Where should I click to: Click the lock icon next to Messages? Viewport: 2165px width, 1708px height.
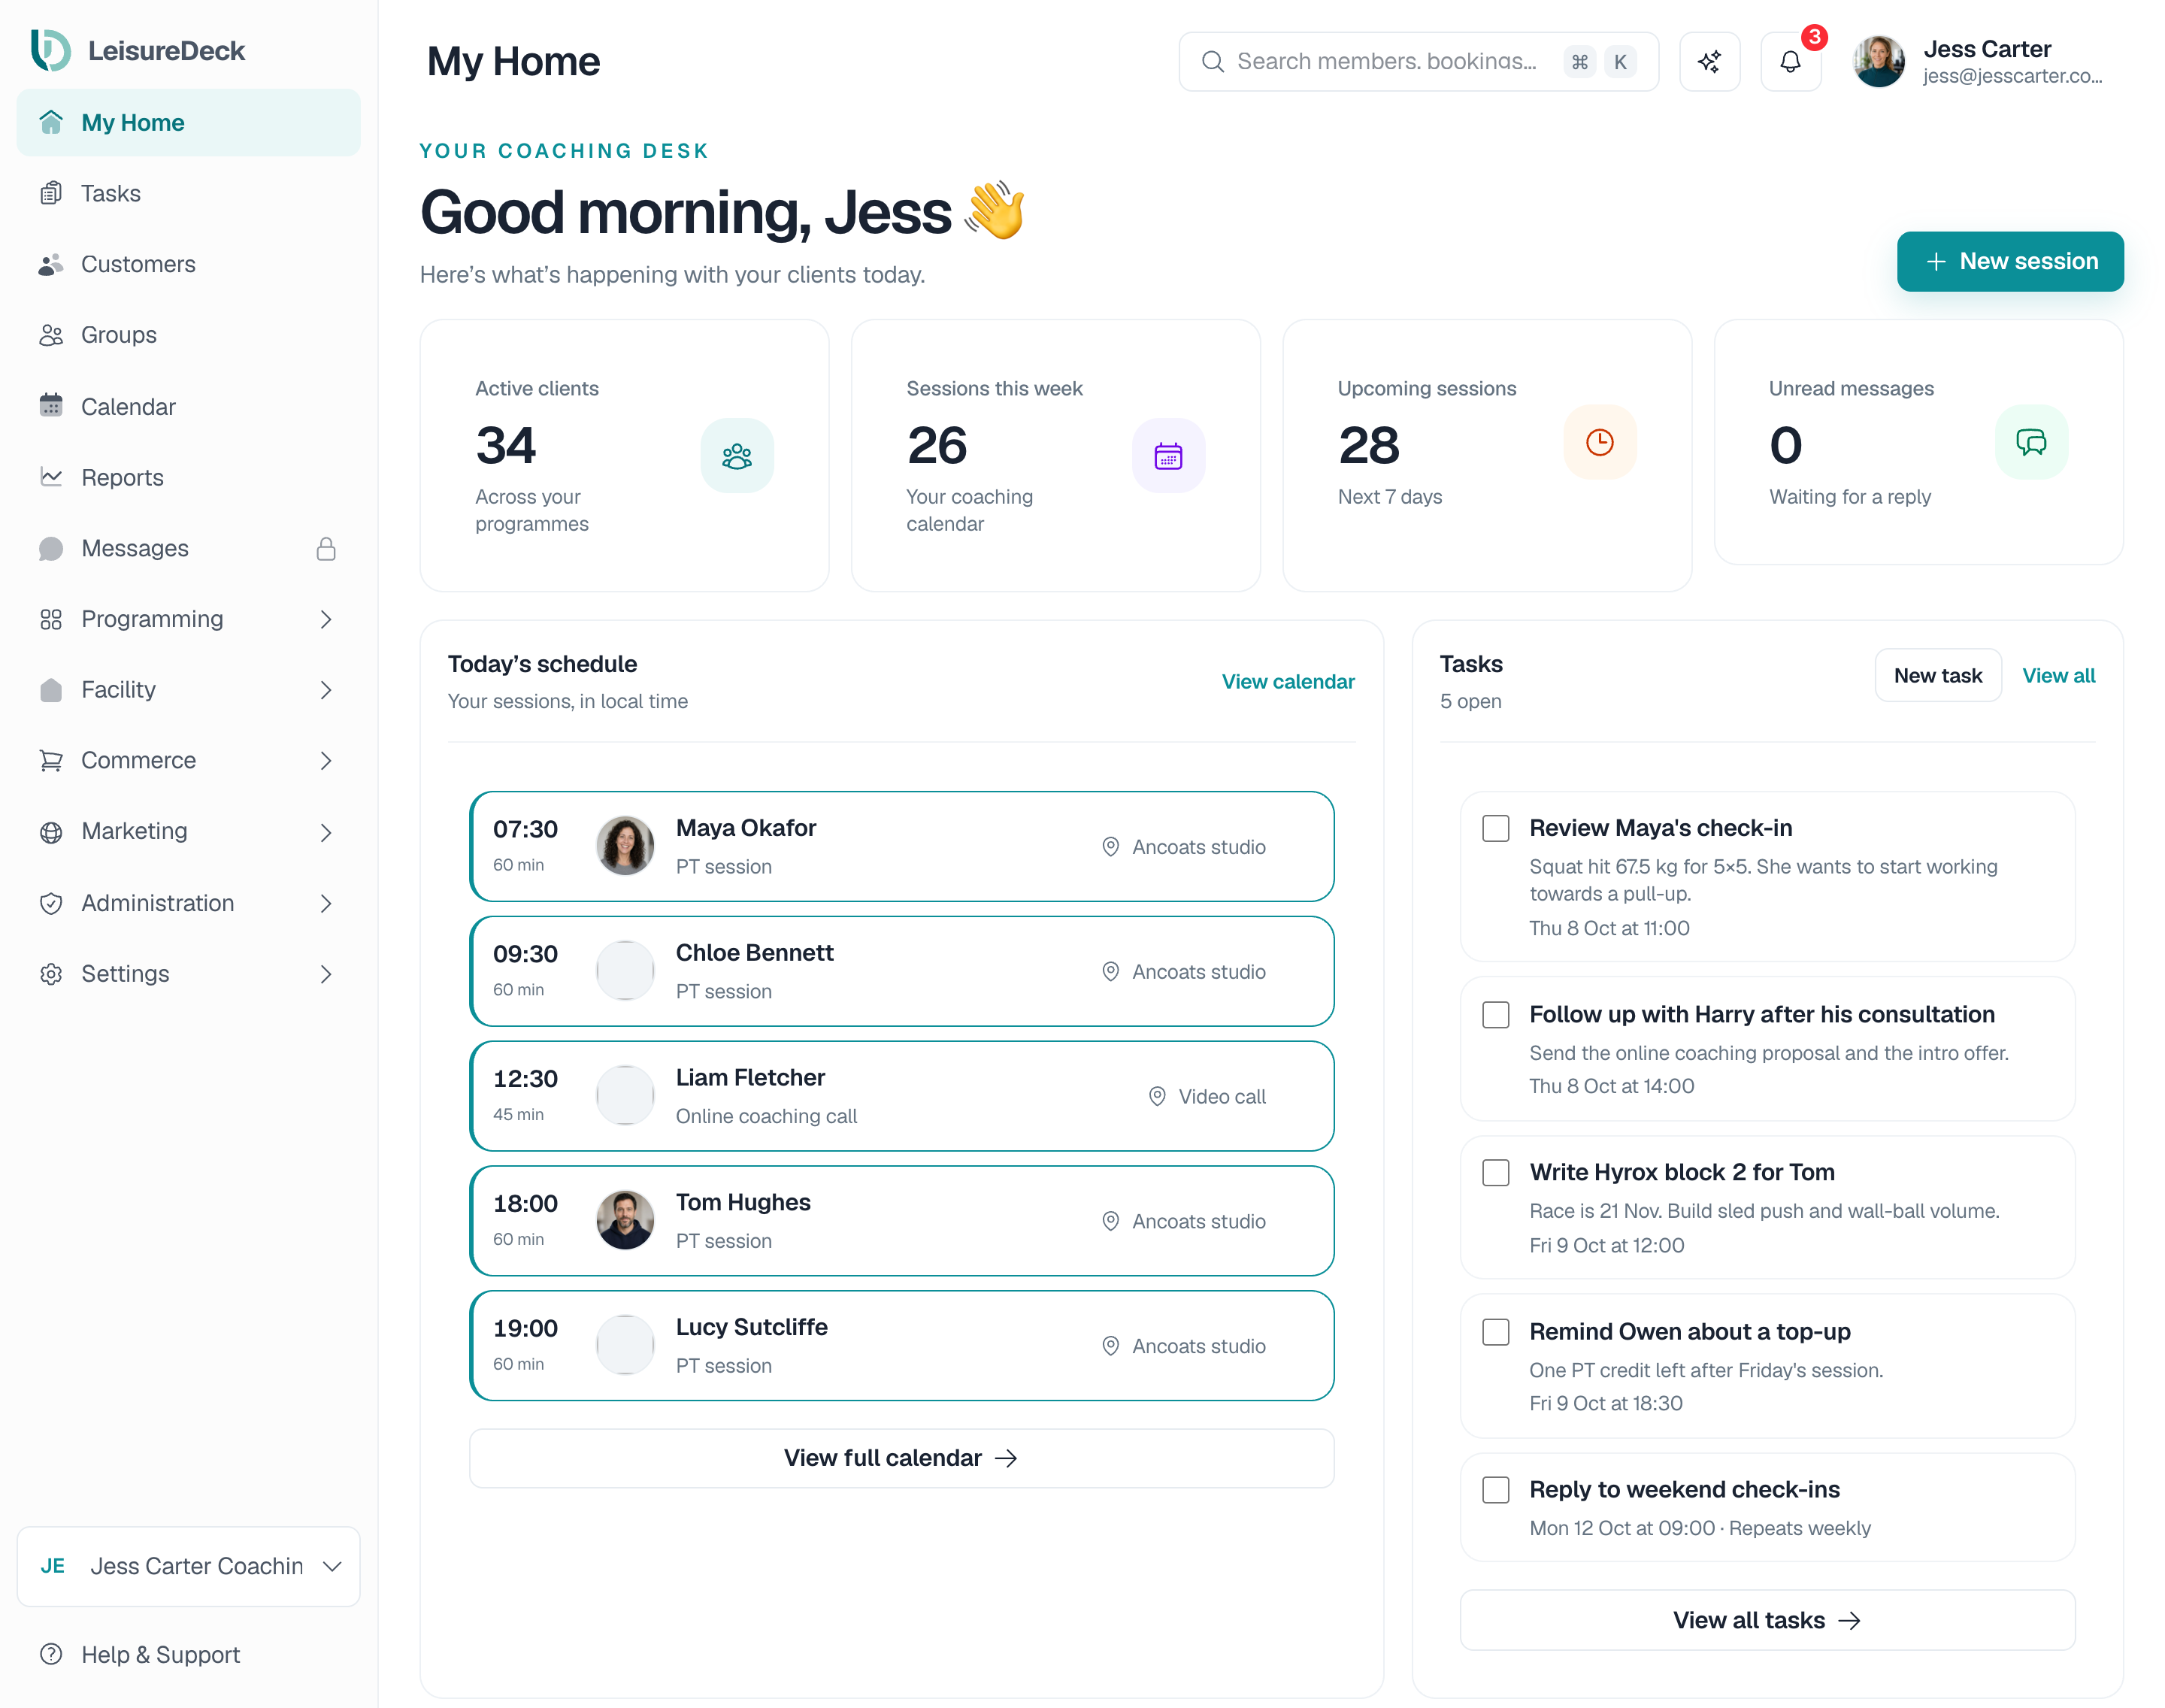326,549
